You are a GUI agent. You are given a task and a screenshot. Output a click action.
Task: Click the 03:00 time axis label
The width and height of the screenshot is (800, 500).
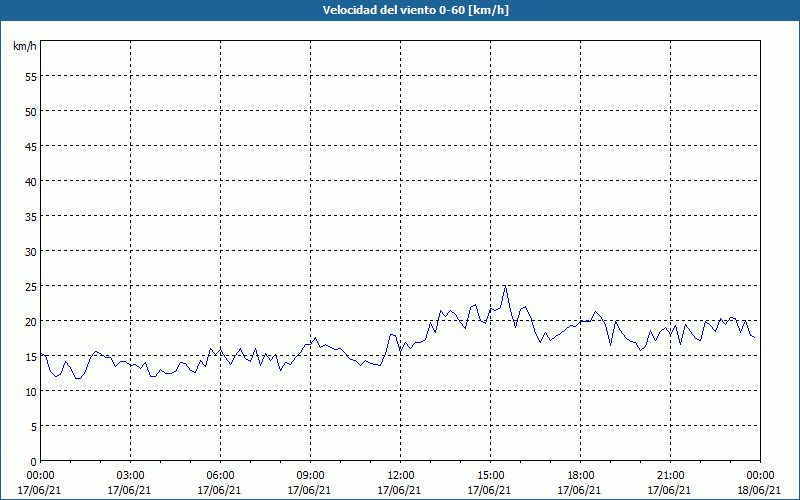coord(131,476)
